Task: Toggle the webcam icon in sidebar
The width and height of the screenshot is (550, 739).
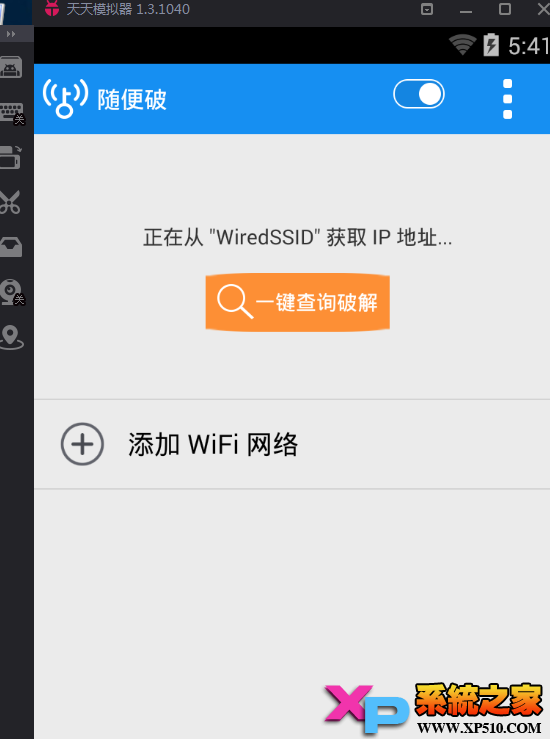Action: (x=12, y=292)
